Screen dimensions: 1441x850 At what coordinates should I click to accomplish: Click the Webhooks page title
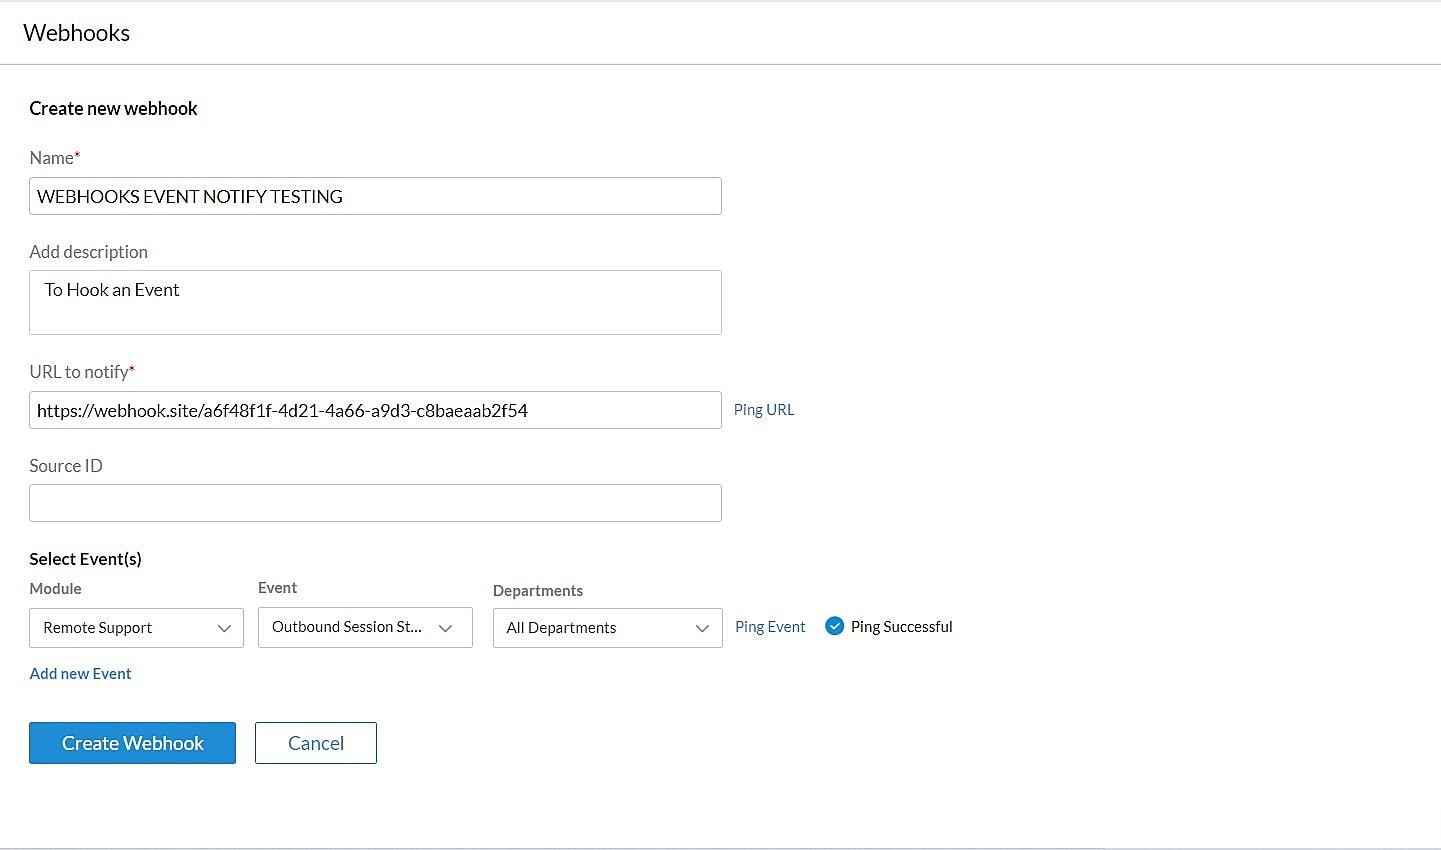[77, 33]
